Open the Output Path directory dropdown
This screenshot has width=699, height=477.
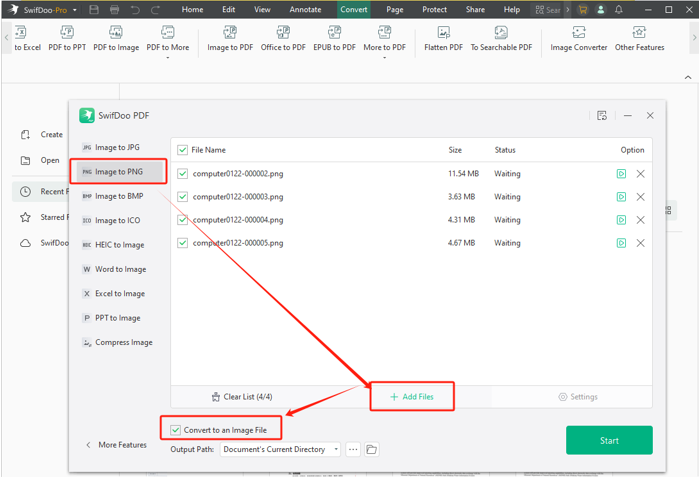click(280, 449)
